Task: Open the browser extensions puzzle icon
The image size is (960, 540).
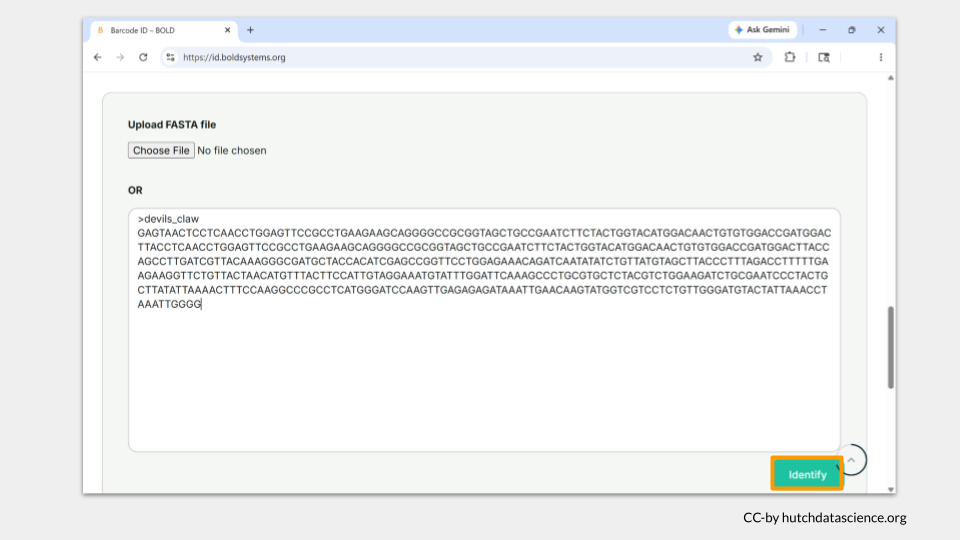Action: click(790, 57)
